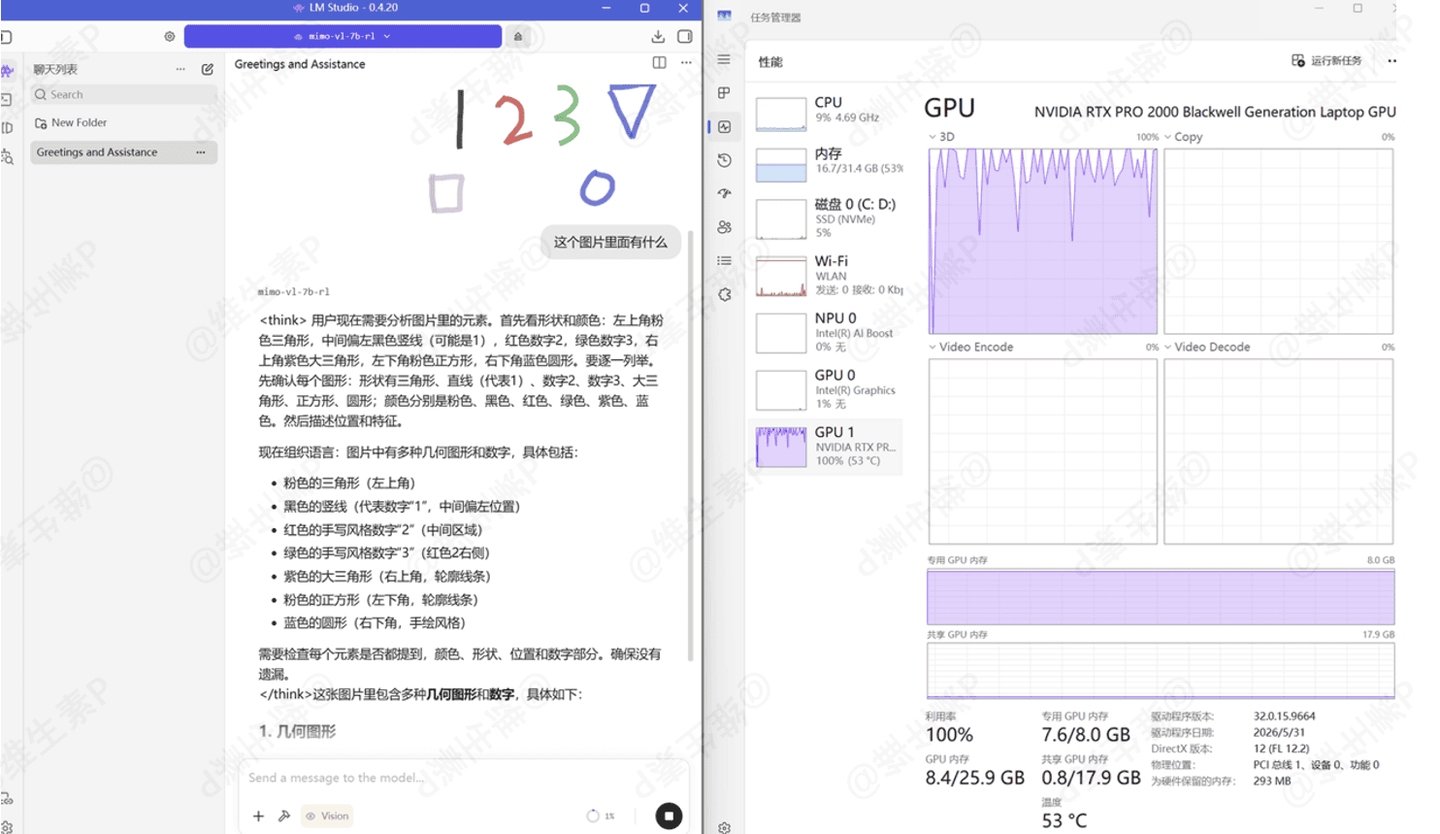1440x834 pixels.
Task: Open the mimo-vl-7b-rl model selector dropdown
Action: click(343, 36)
